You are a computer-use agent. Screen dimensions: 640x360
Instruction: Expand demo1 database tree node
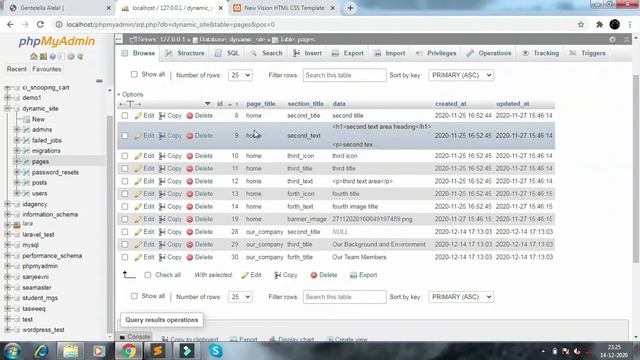point(7,98)
